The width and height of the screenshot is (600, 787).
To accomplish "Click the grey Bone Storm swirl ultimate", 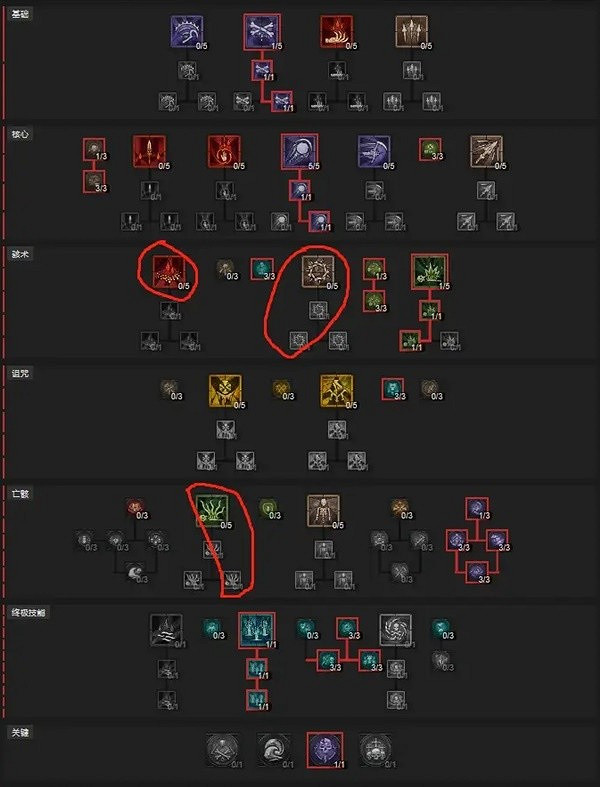I will click(396, 630).
